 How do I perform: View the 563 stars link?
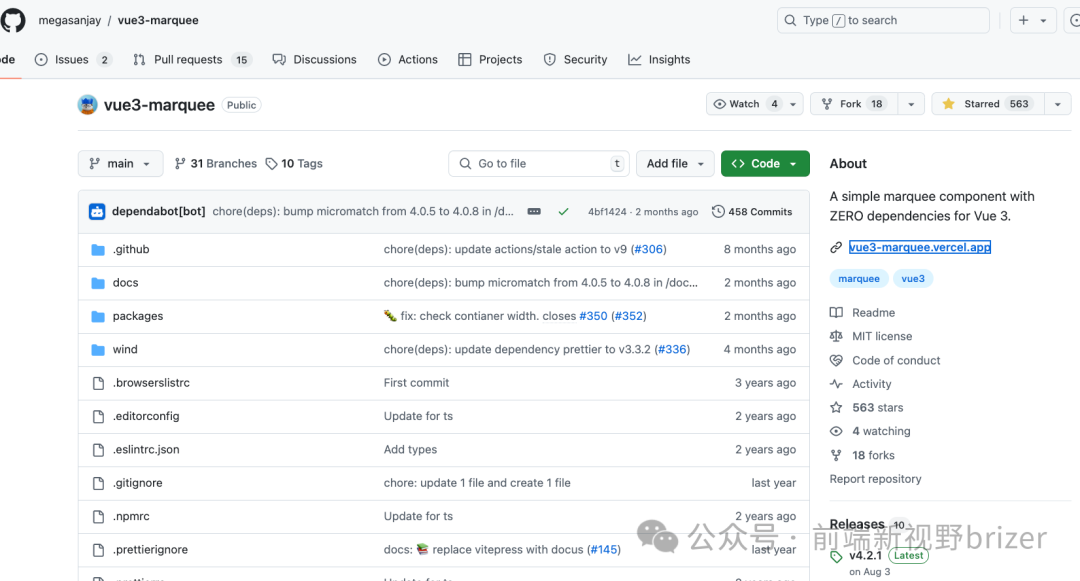coord(866,408)
